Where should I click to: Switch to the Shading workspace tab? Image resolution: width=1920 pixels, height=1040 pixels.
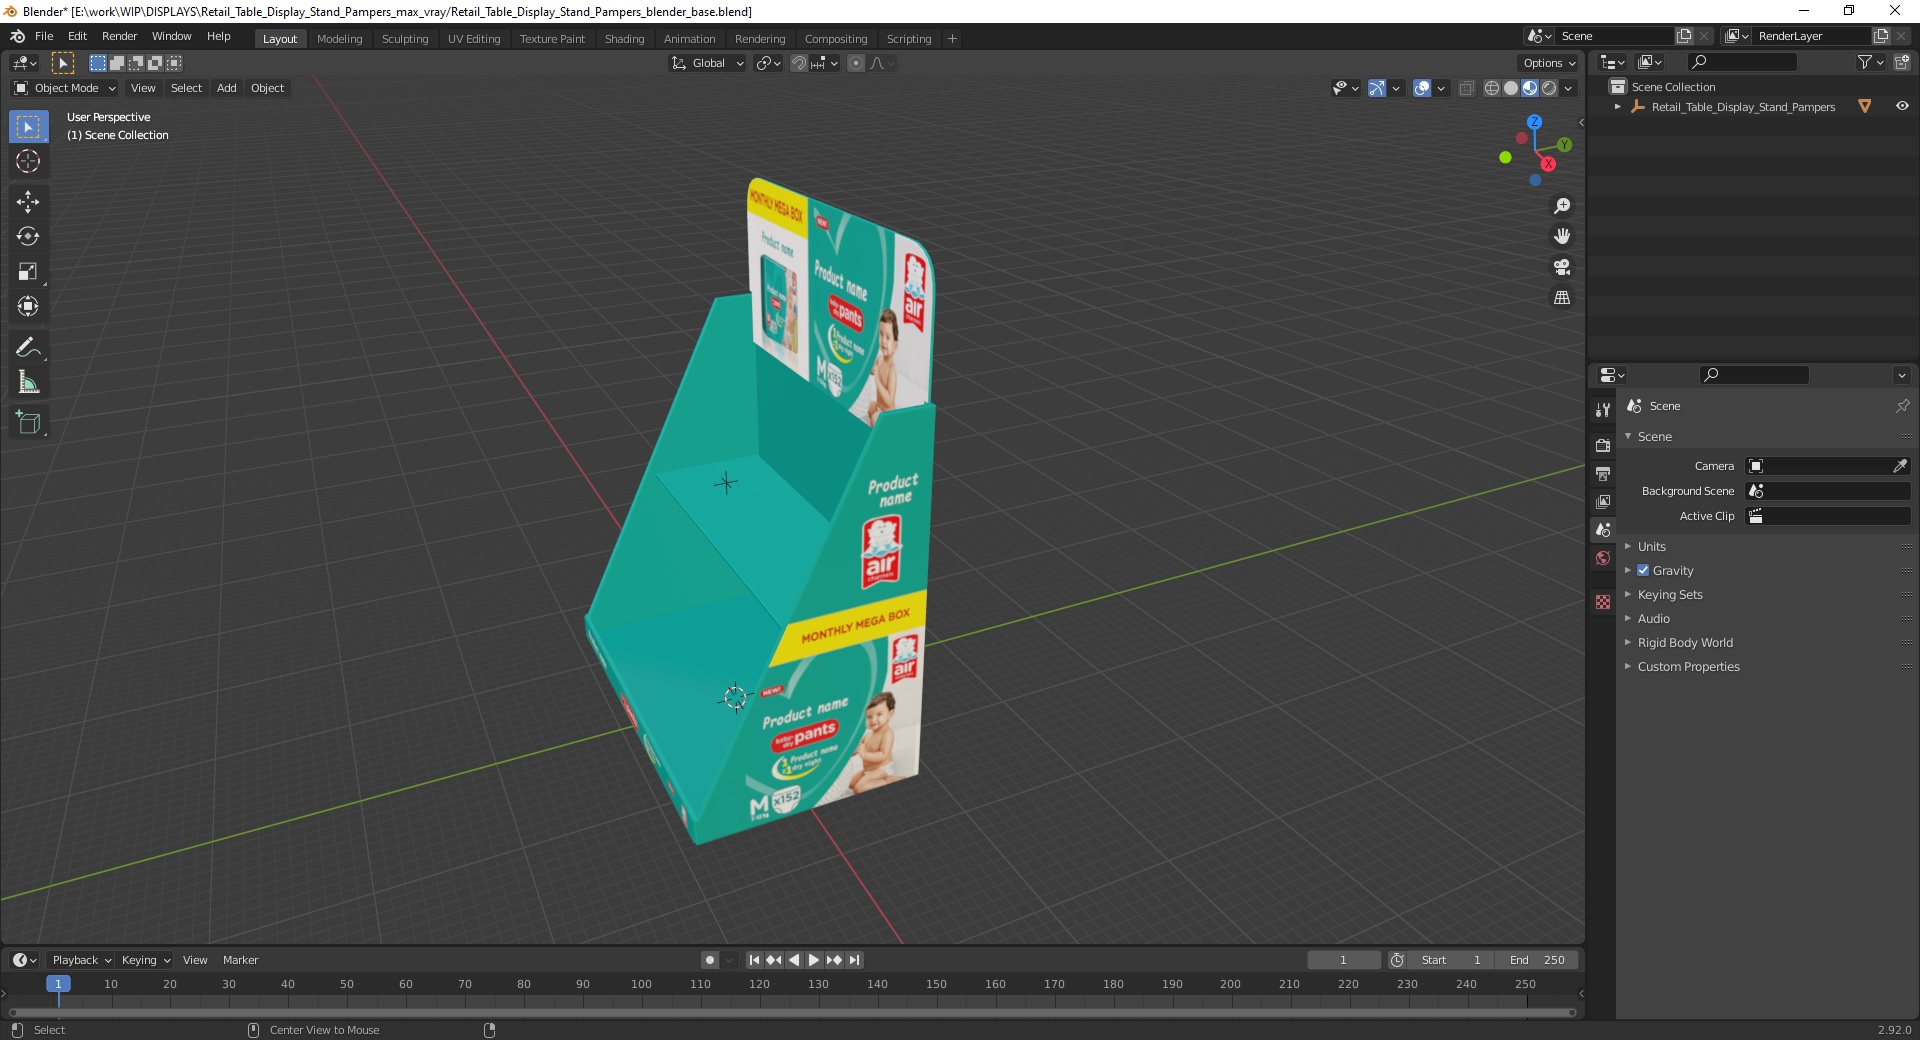tap(625, 39)
